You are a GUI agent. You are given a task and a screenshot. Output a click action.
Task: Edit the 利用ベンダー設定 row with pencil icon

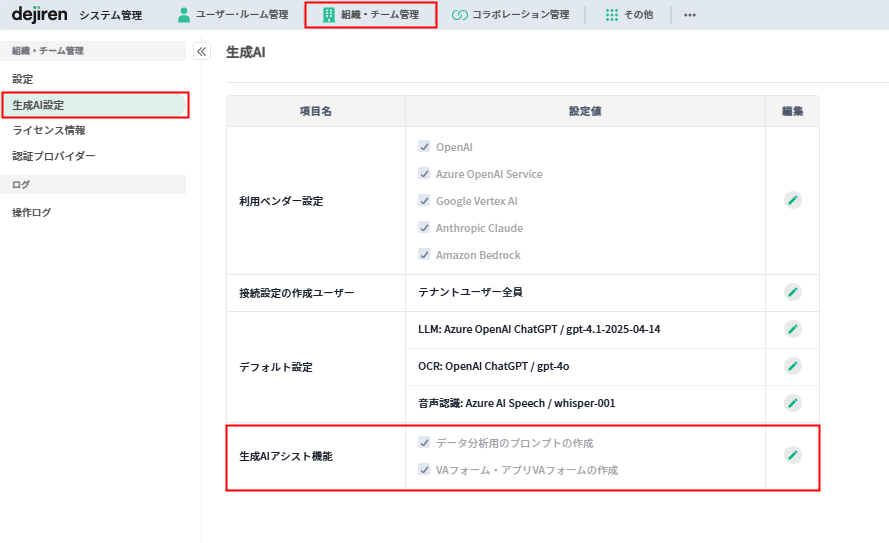pos(792,200)
